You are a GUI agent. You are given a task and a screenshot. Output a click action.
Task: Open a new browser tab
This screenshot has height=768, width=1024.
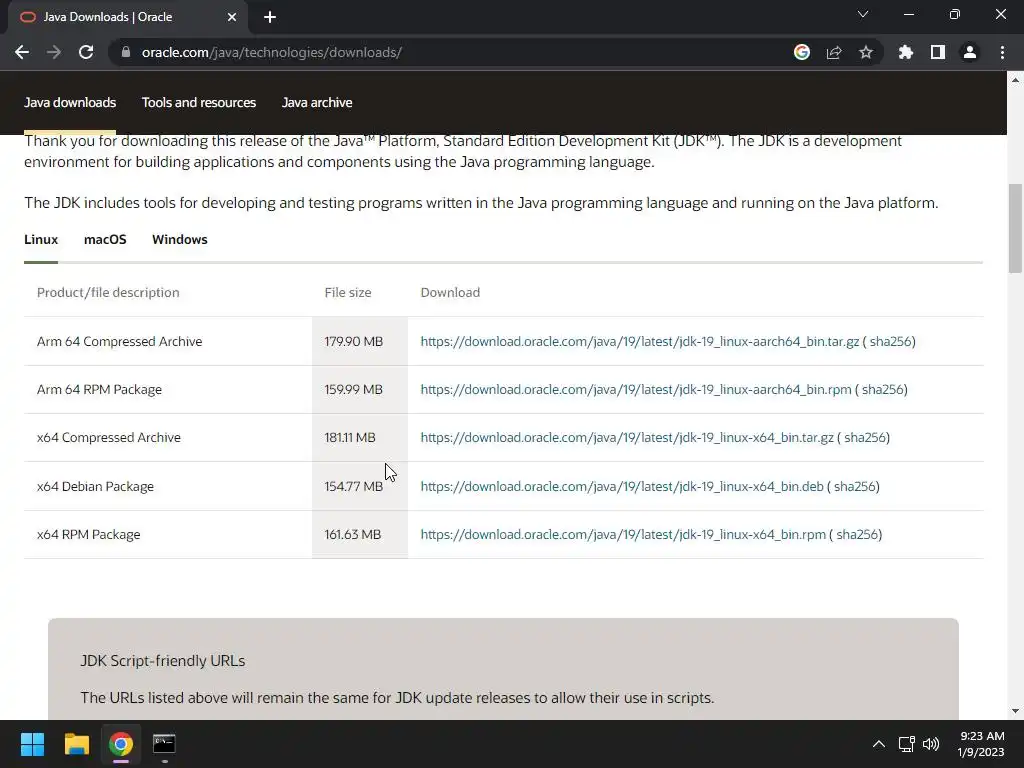coord(270,17)
